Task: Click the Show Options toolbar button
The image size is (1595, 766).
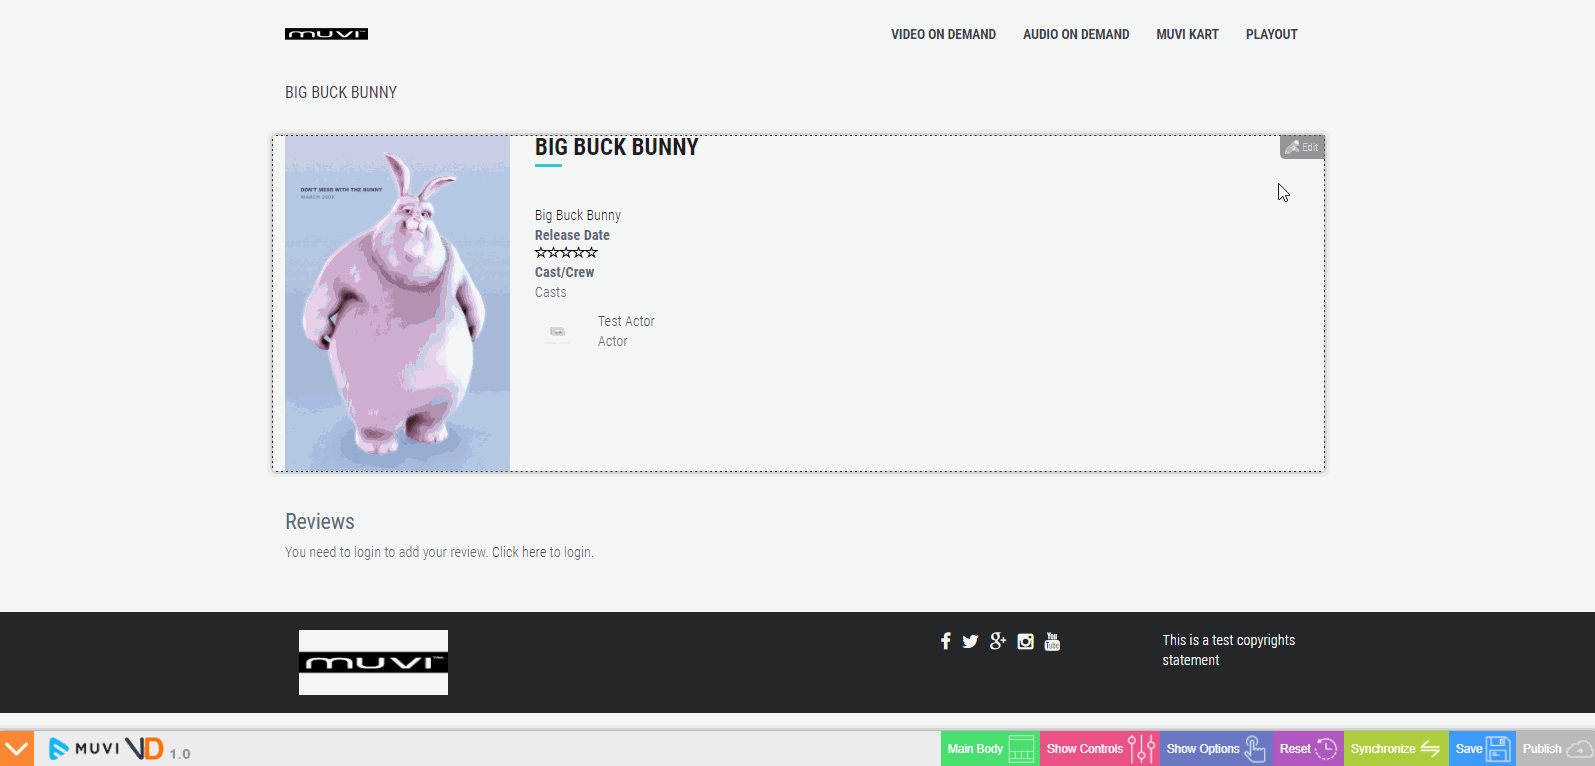Action: click(1216, 748)
